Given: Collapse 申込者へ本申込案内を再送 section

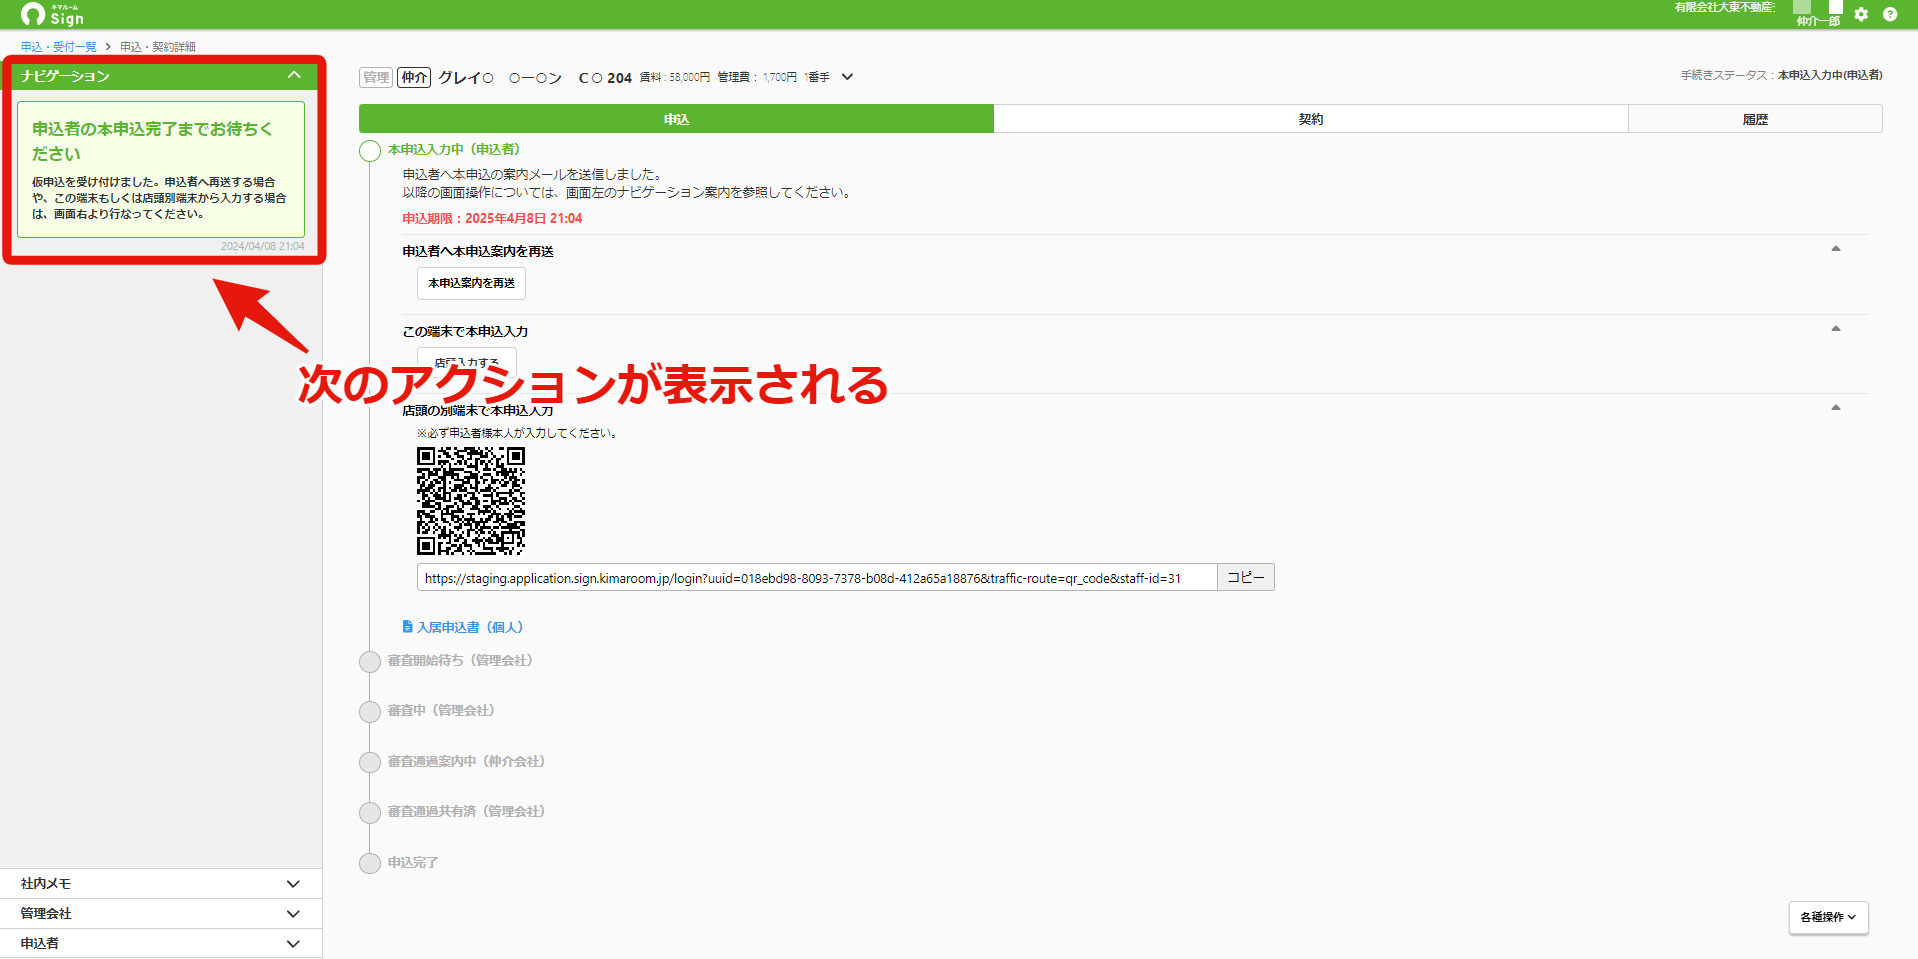Looking at the screenshot, I should click(x=1836, y=249).
